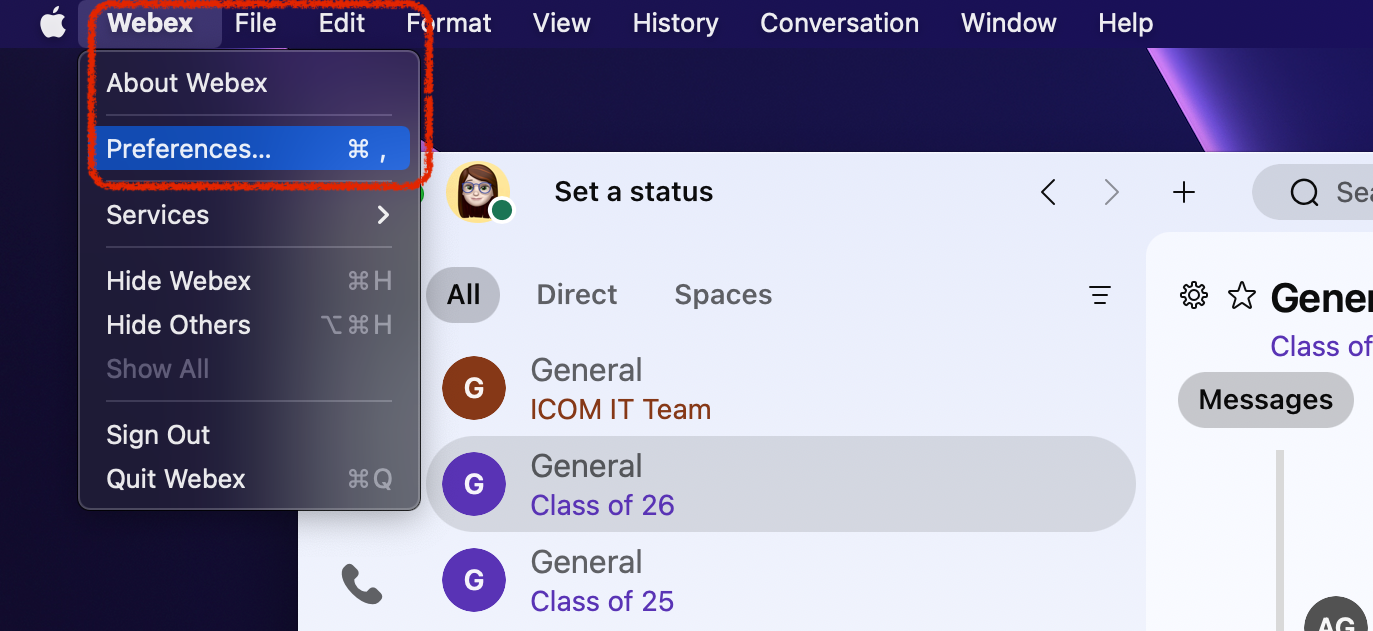Screen dimensions: 1373x631
Task: Open the space settings gear icon
Action: point(1193,295)
